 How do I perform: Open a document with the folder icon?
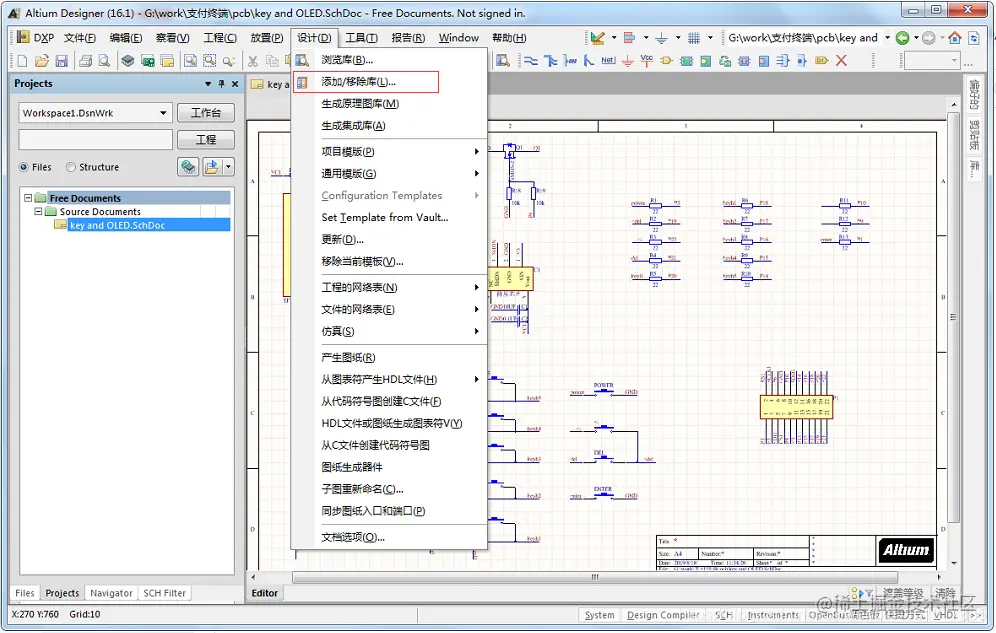(x=42, y=61)
